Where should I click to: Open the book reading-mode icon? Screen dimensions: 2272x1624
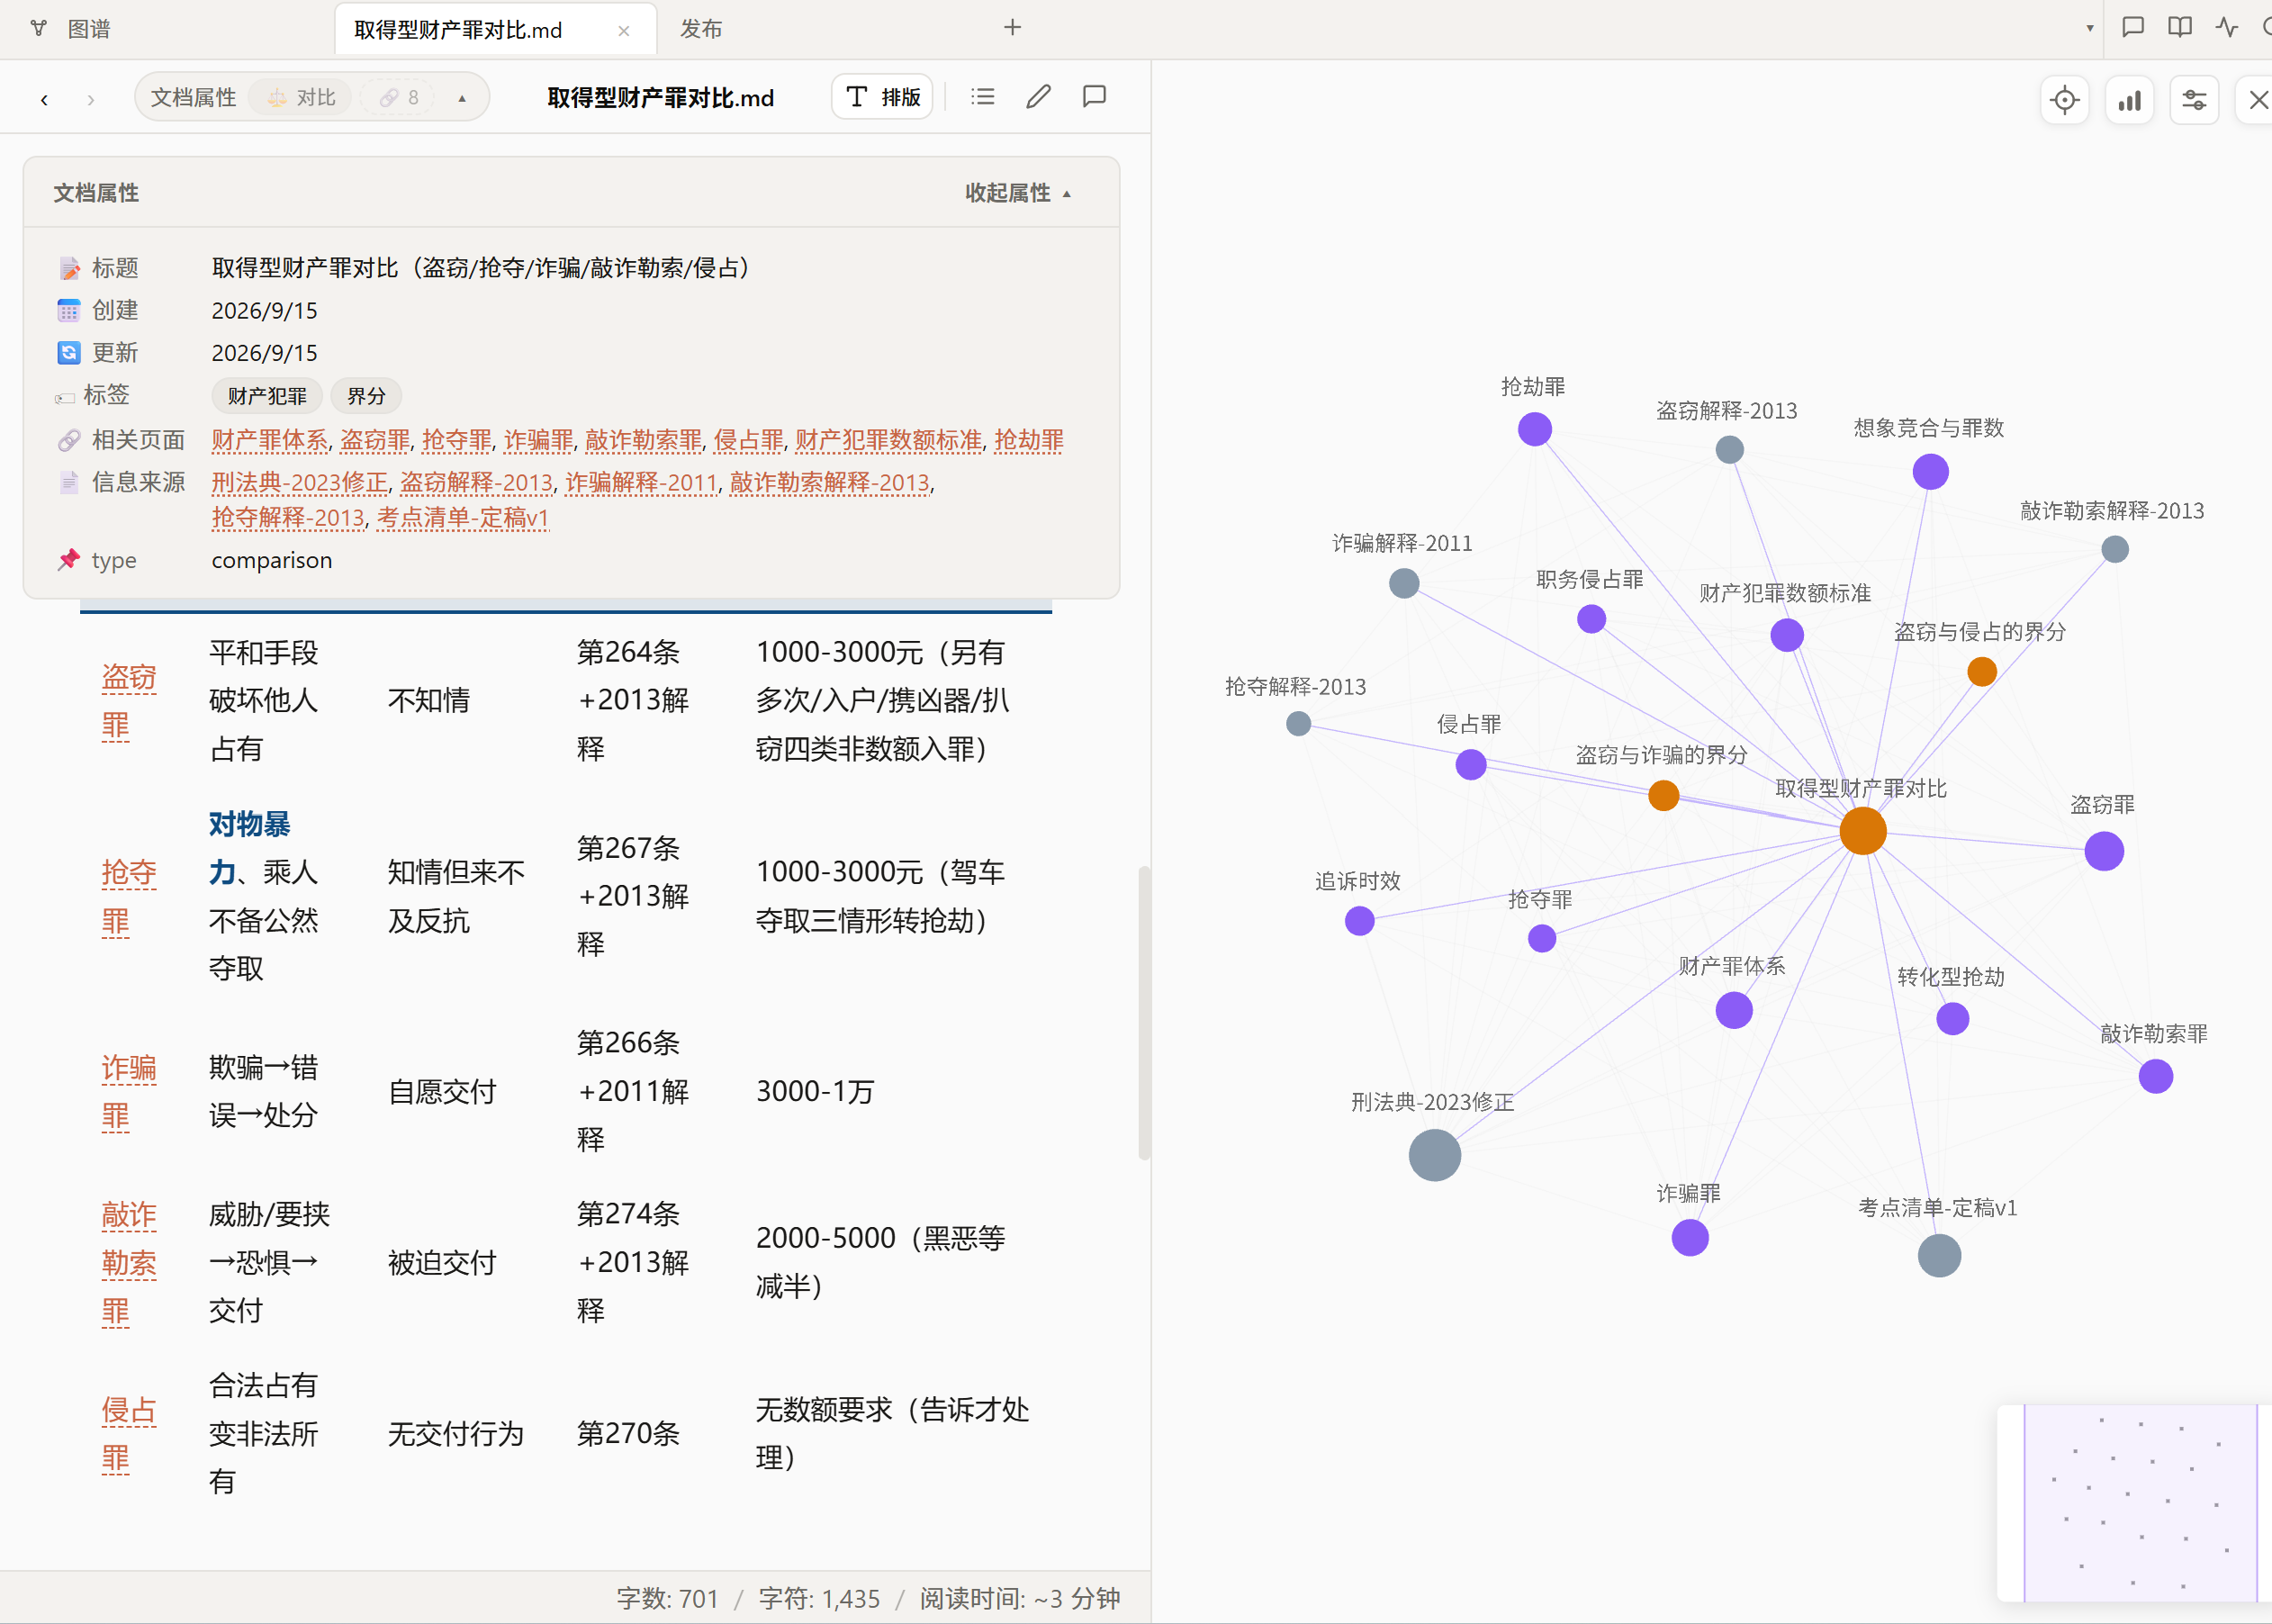click(x=2180, y=27)
